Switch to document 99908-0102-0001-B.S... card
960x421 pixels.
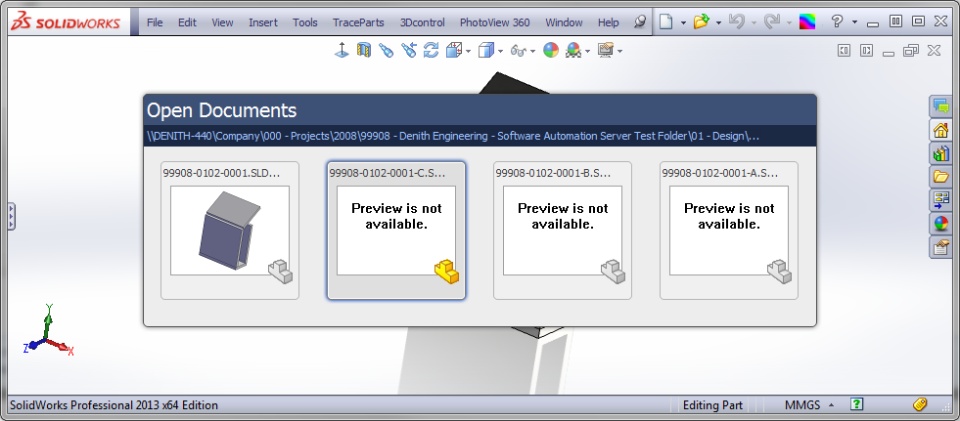click(x=563, y=231)
